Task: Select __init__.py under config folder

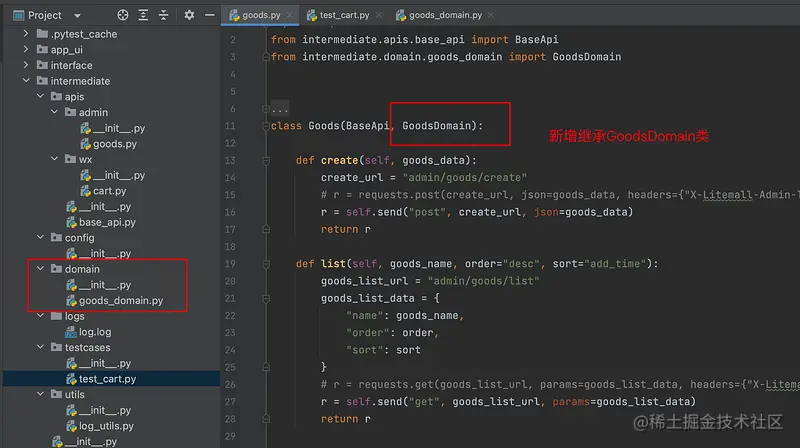Action: (104, 253)
